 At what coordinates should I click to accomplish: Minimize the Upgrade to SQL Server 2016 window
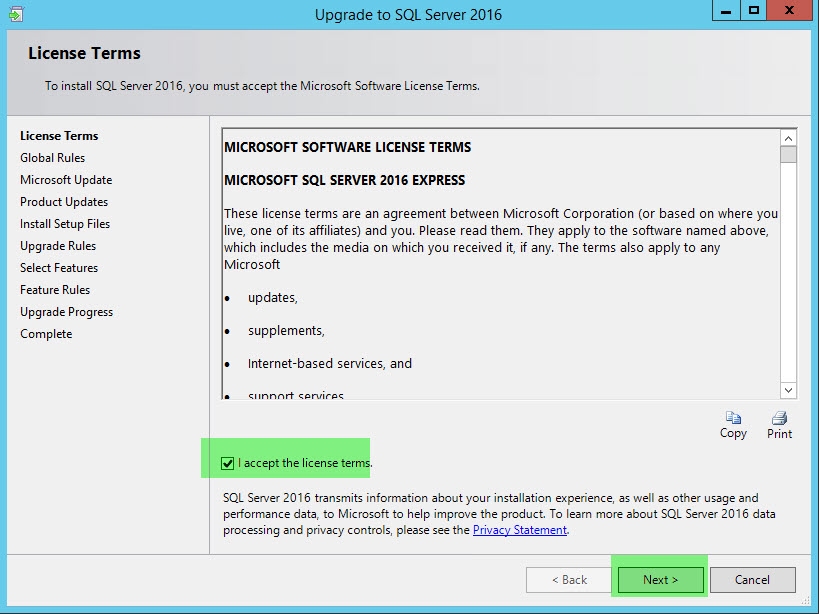coord(726,10)
